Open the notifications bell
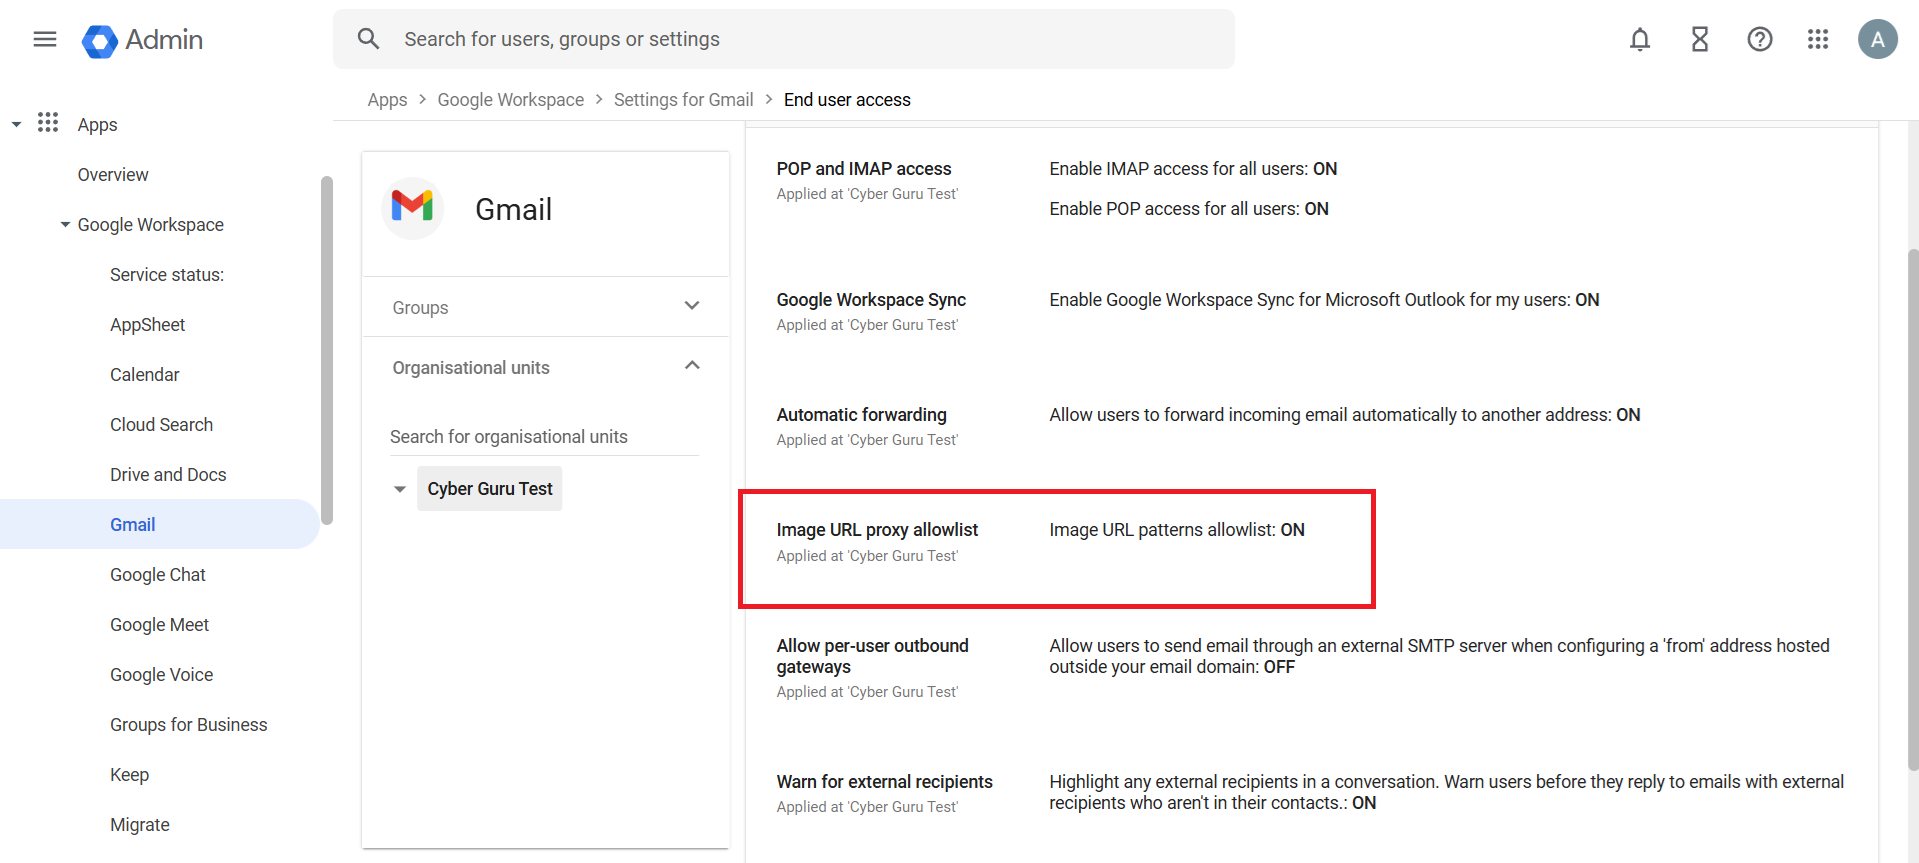Screen dimensions: 1919x863 (x=1640, y=39)
